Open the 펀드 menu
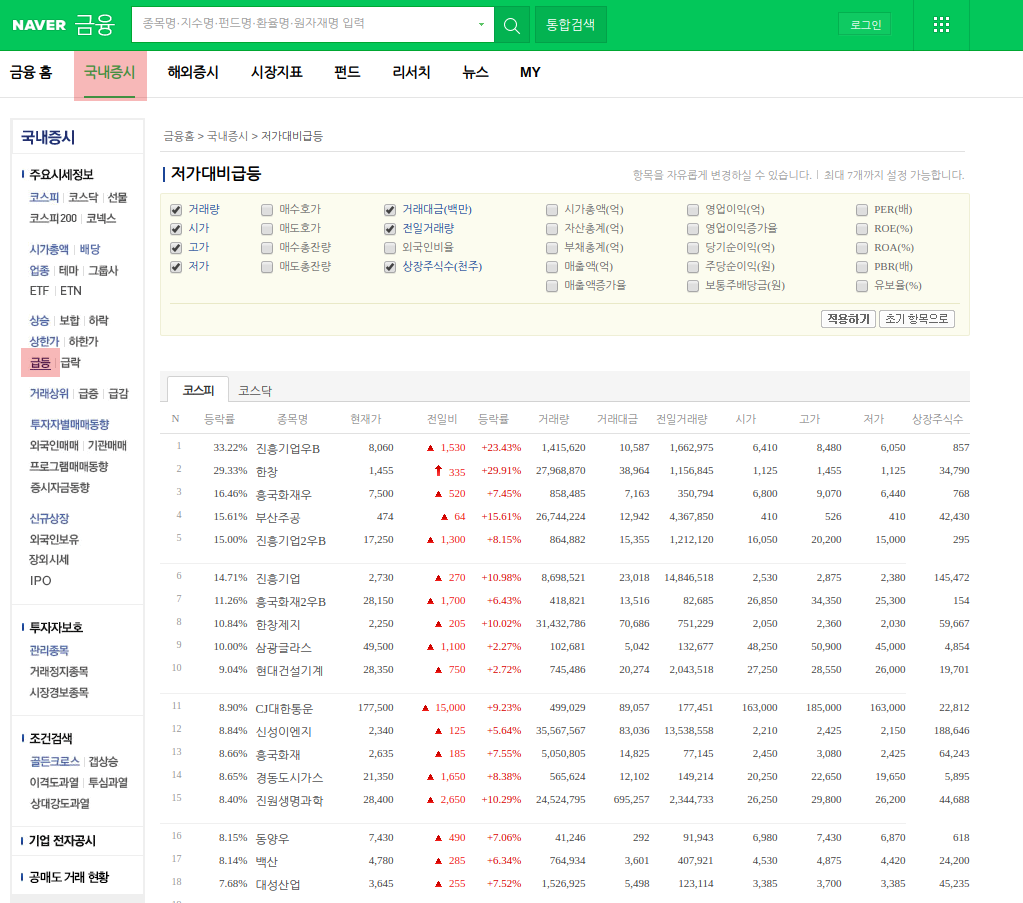The height and width of the screenshot is (903, 1023). (347, 72)
